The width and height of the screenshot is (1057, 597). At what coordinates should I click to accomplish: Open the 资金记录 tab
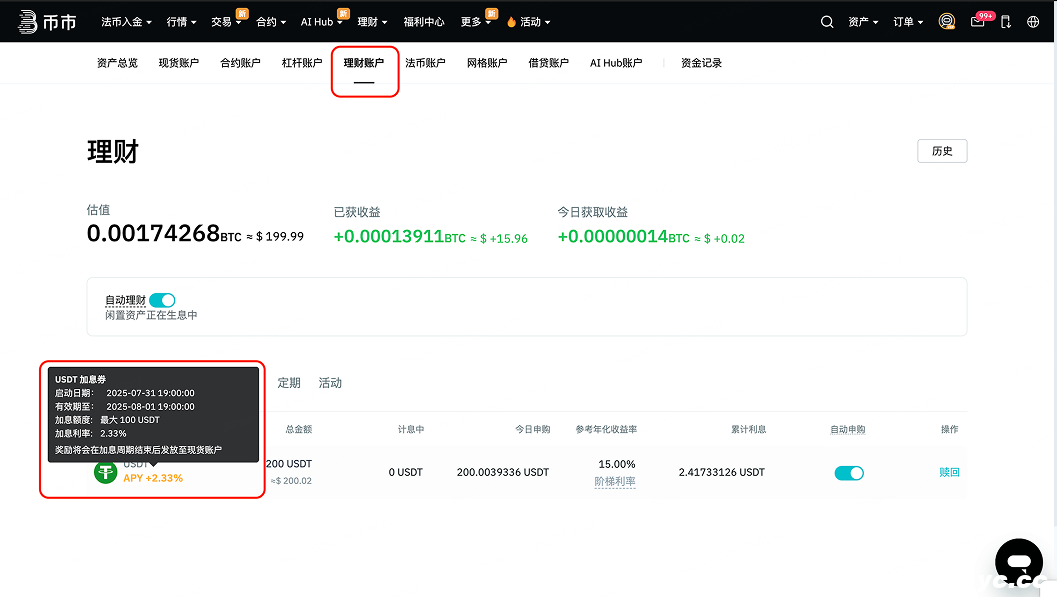[701, 63]
